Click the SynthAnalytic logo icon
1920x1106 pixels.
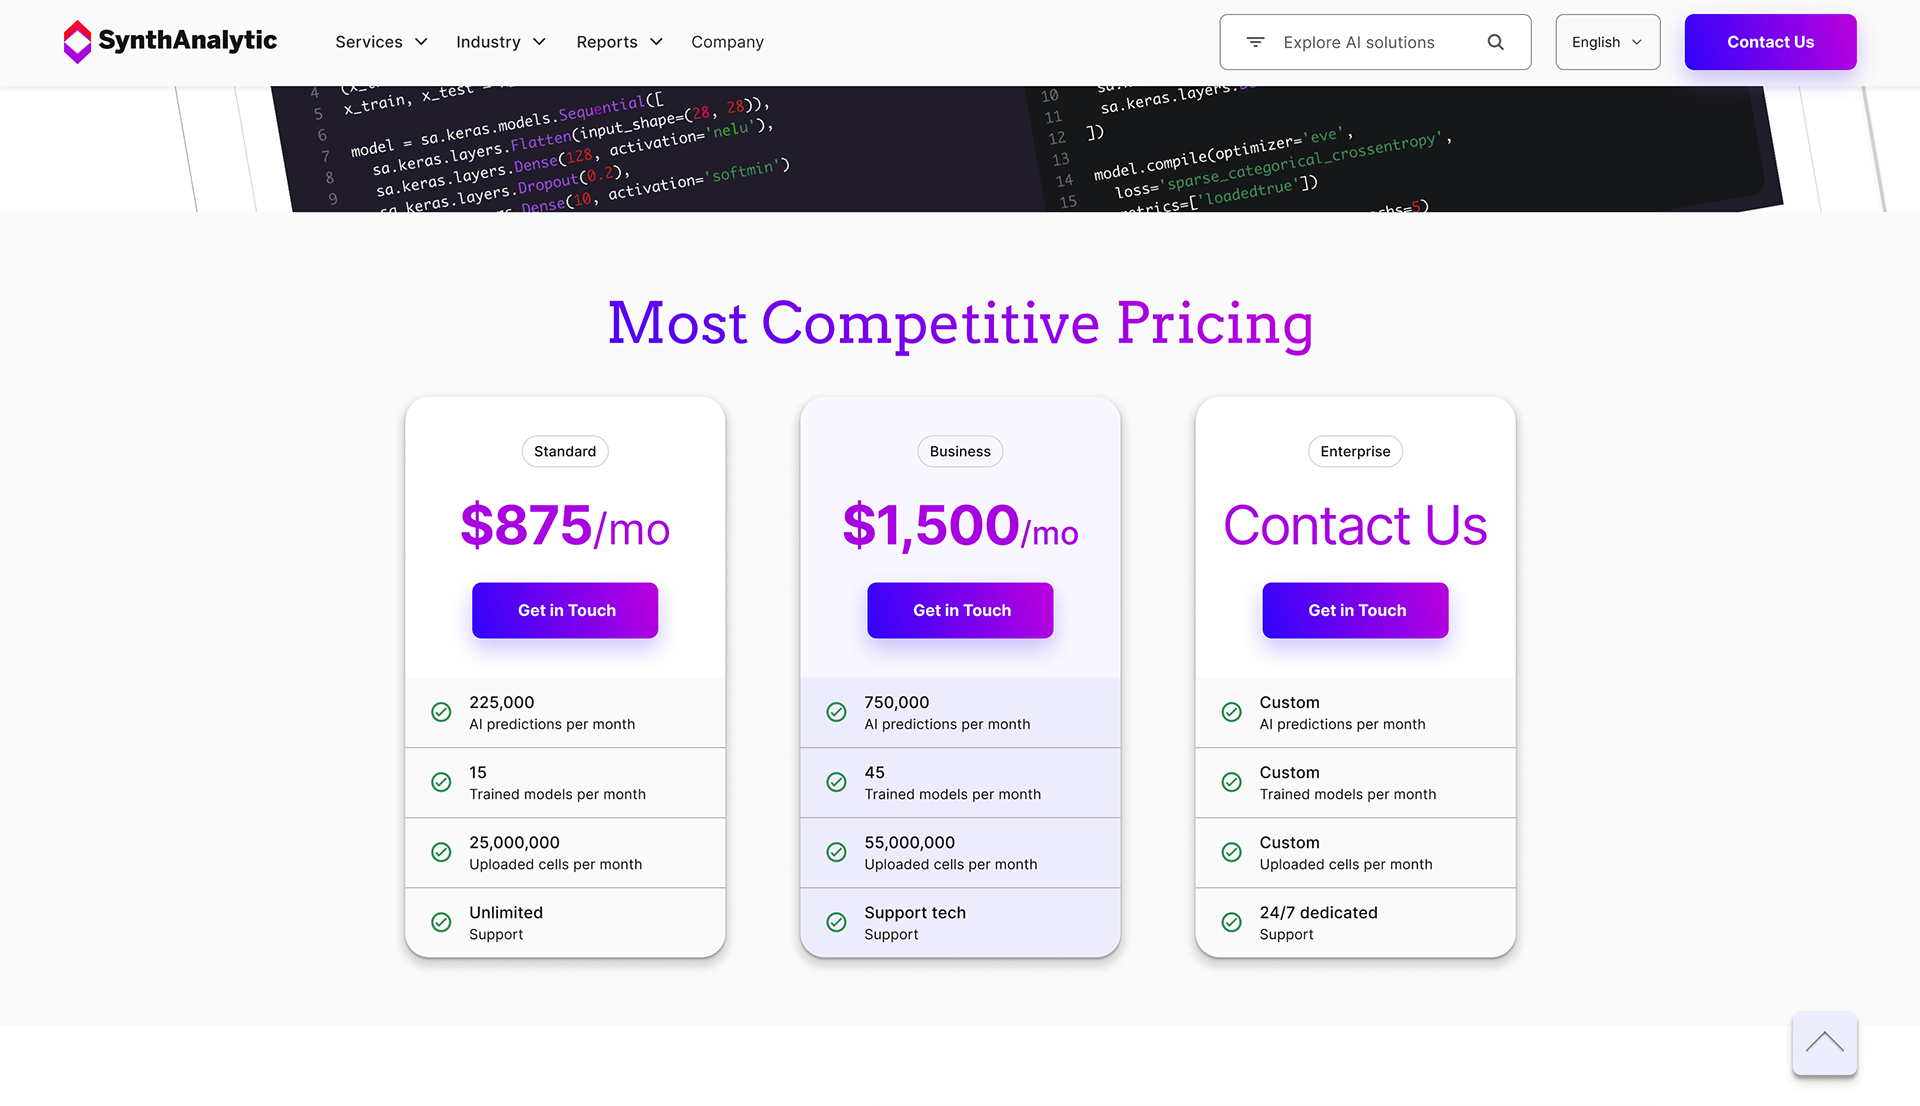pyautogui.click(x=77, y=42)
